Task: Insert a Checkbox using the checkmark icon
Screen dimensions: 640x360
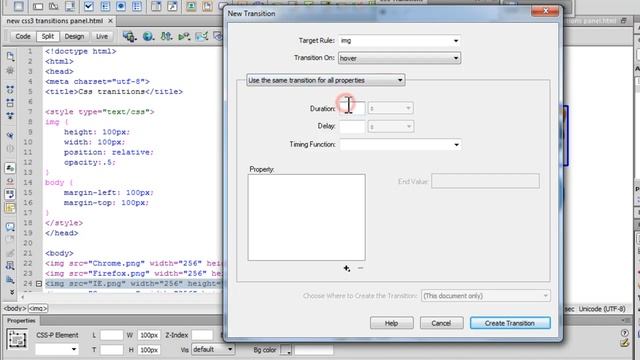Action: tap(89, 6)
